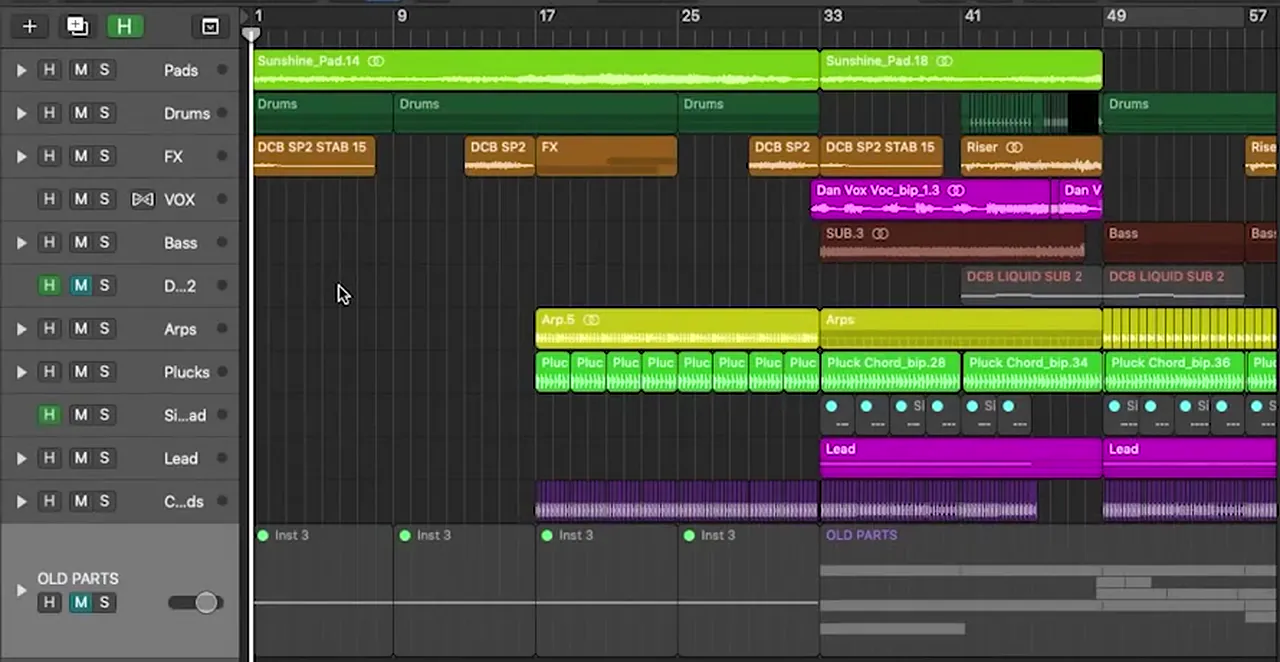Expand the Plucks track stack
The height and width of the screenshot is (662, 1280).
click(21, 372)
